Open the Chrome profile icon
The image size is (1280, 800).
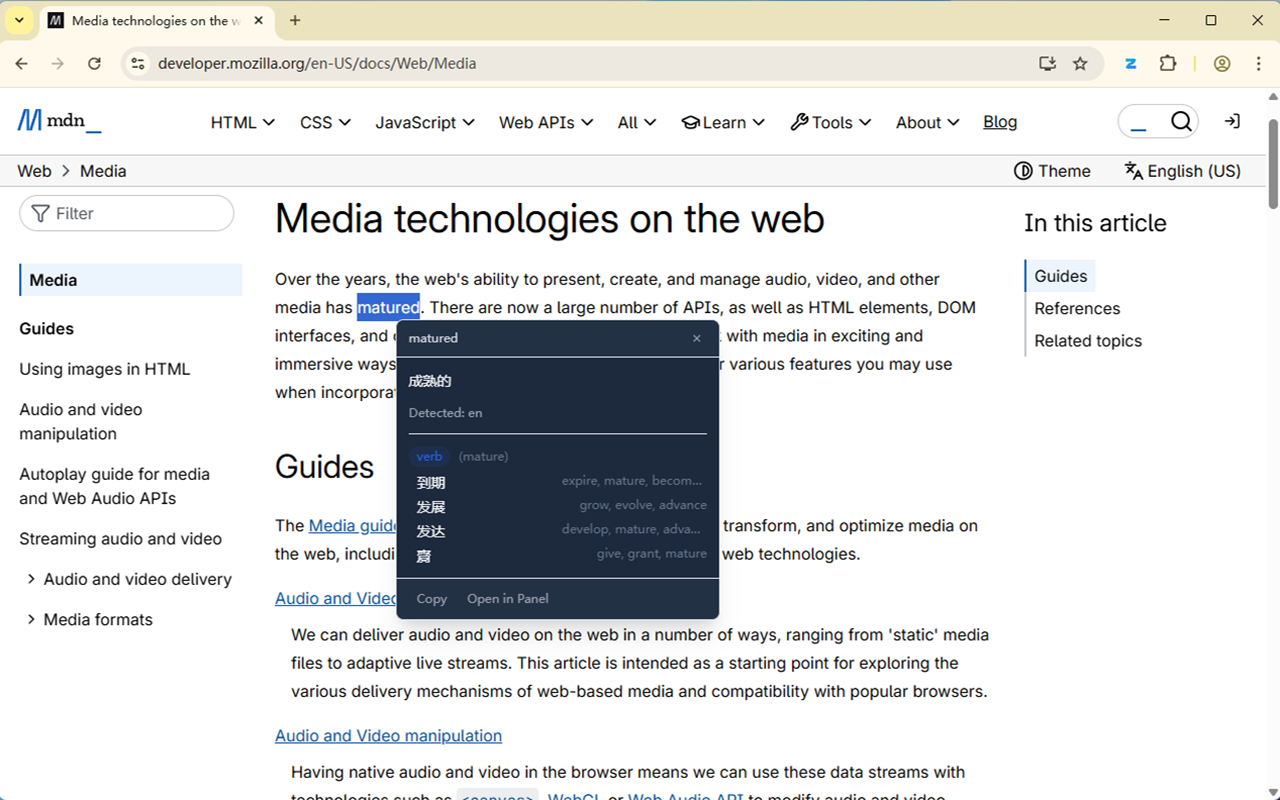(x=1222, y=64)
